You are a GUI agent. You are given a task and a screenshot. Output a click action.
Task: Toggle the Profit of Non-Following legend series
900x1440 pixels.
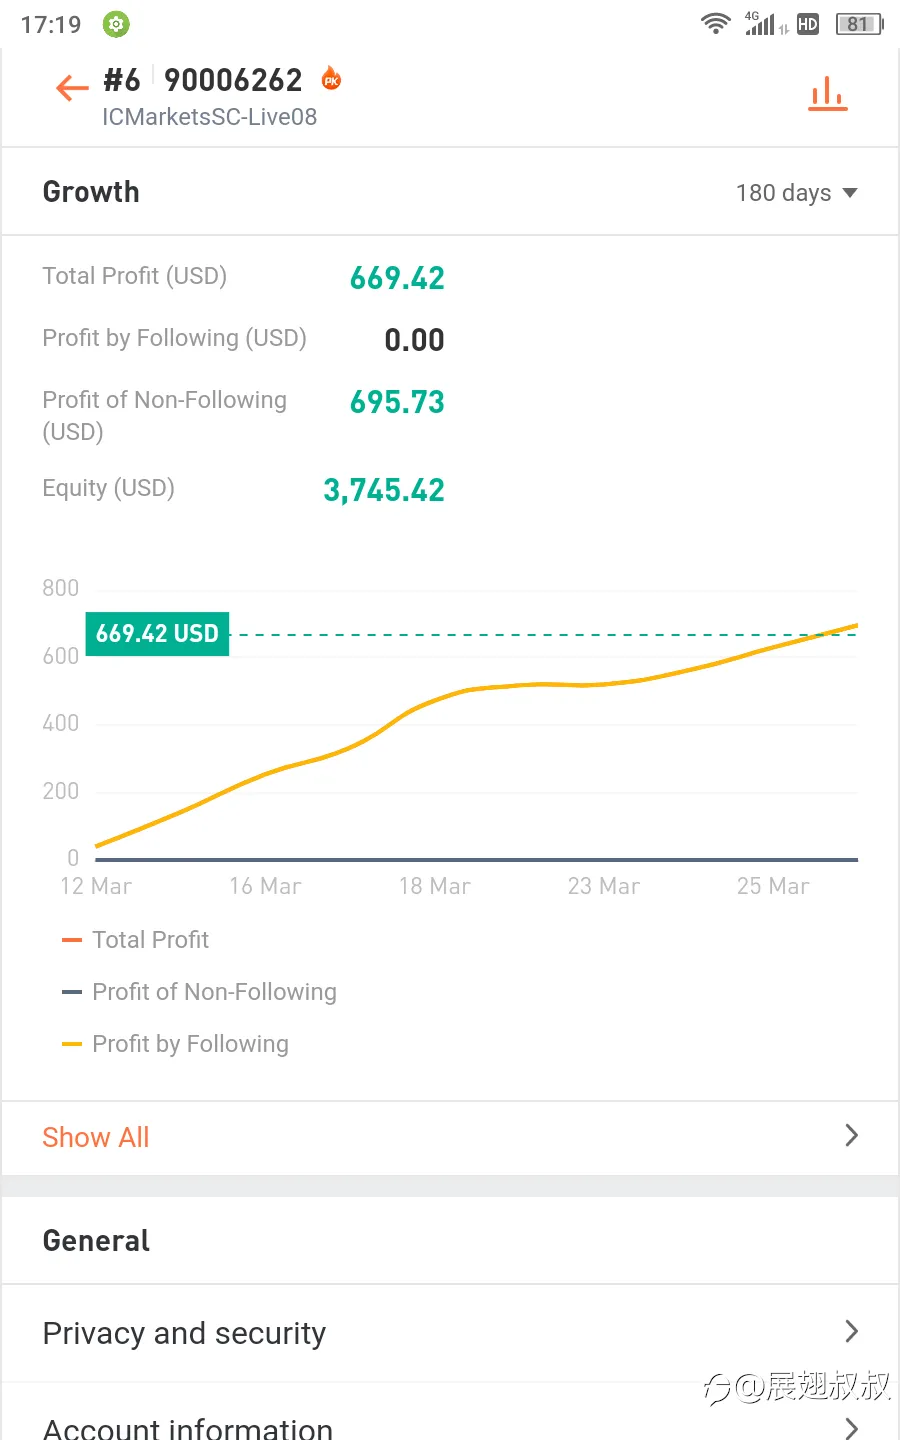[x=199, y=992]
